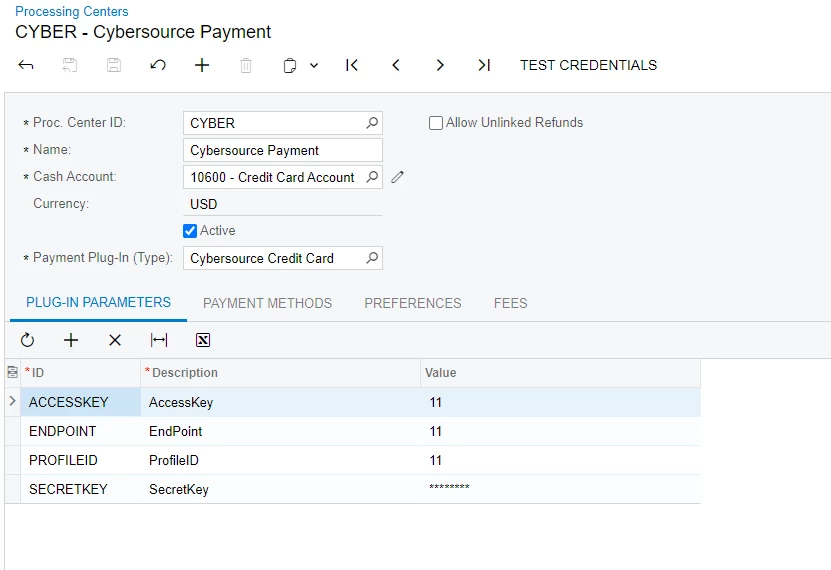Refresh the parameters grid
831x570 pixels.
tap(27, 340)
